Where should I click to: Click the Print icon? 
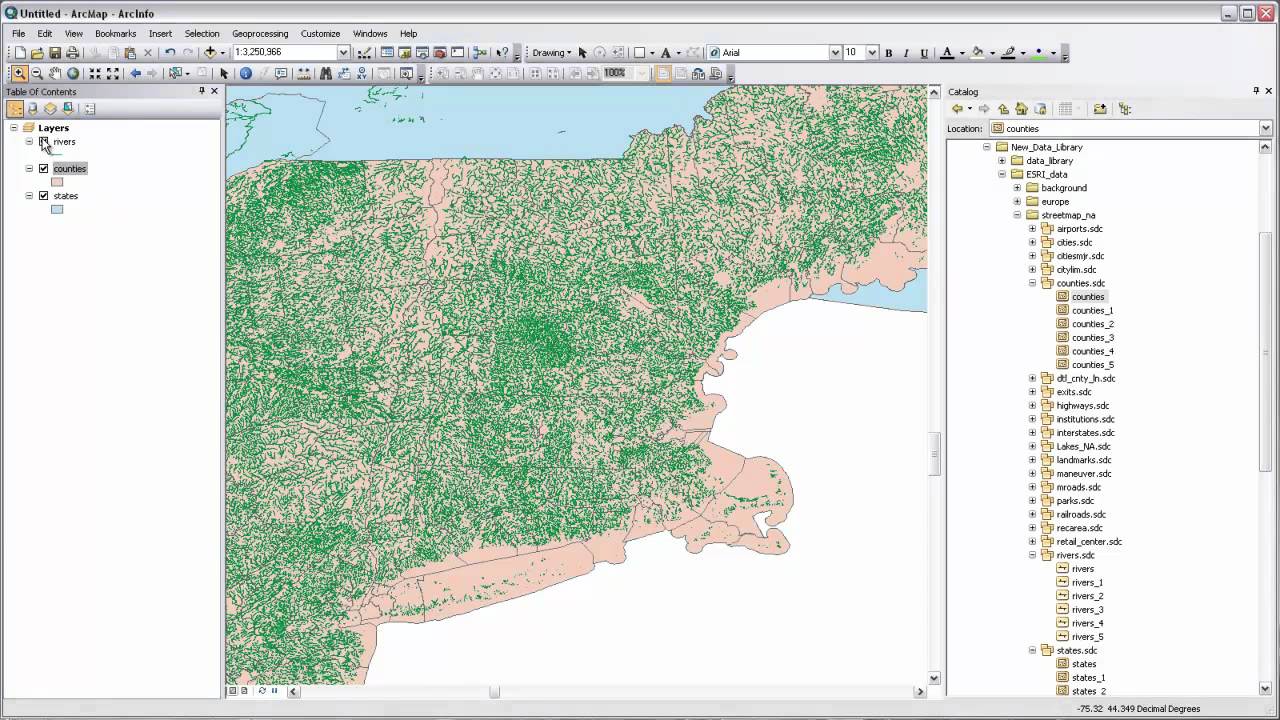(x=73, y=52)
